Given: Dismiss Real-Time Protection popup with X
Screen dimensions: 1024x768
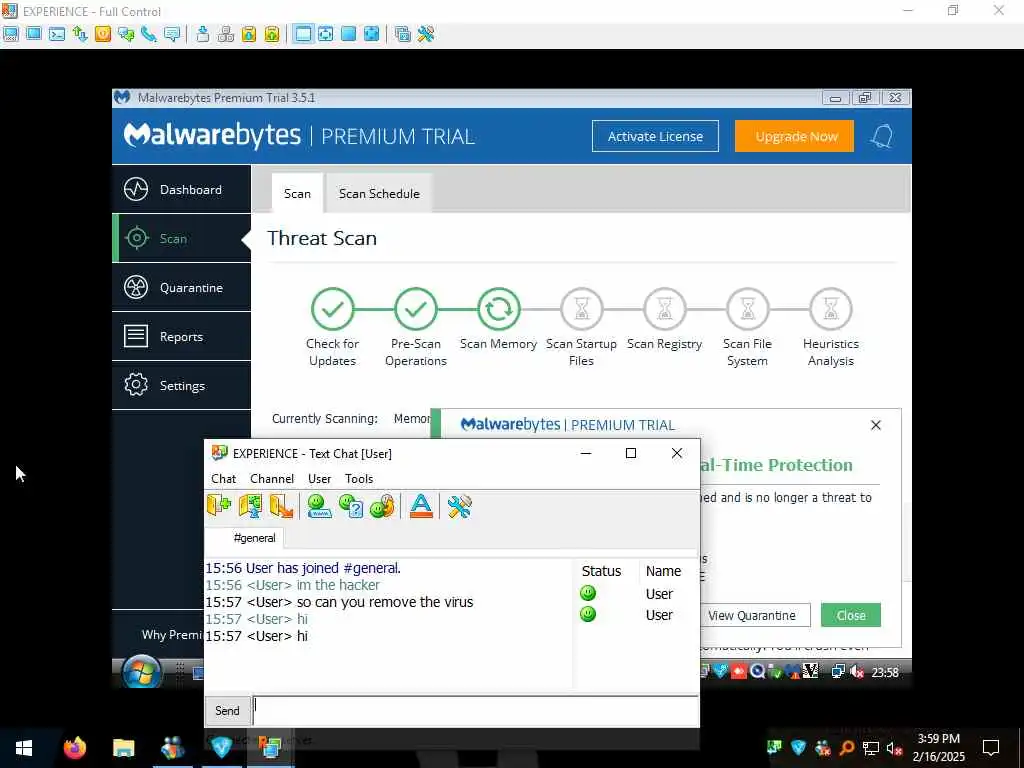Looking at the screenshot, I should tap(876, 425).
